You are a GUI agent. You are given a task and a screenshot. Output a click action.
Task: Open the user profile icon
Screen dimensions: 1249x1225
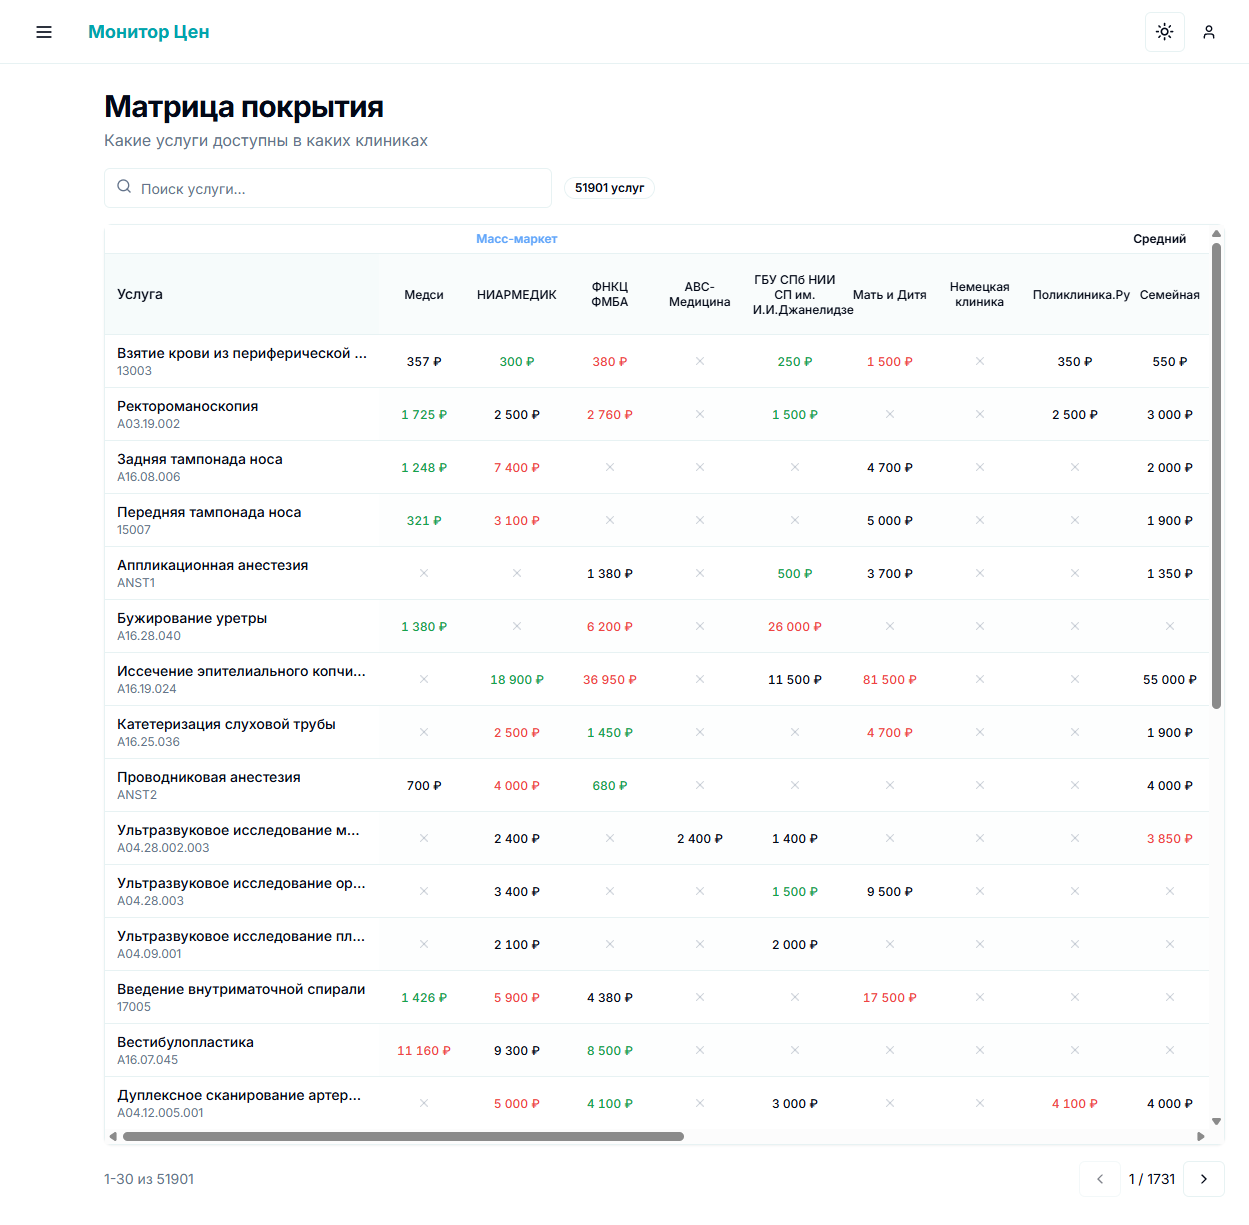(1208, 32)
